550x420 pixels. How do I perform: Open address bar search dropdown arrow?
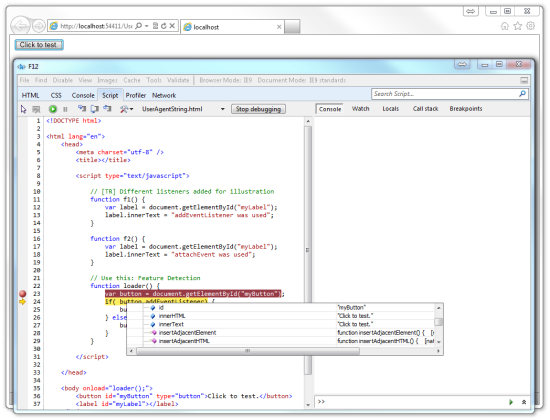click(x=147, y=26)
